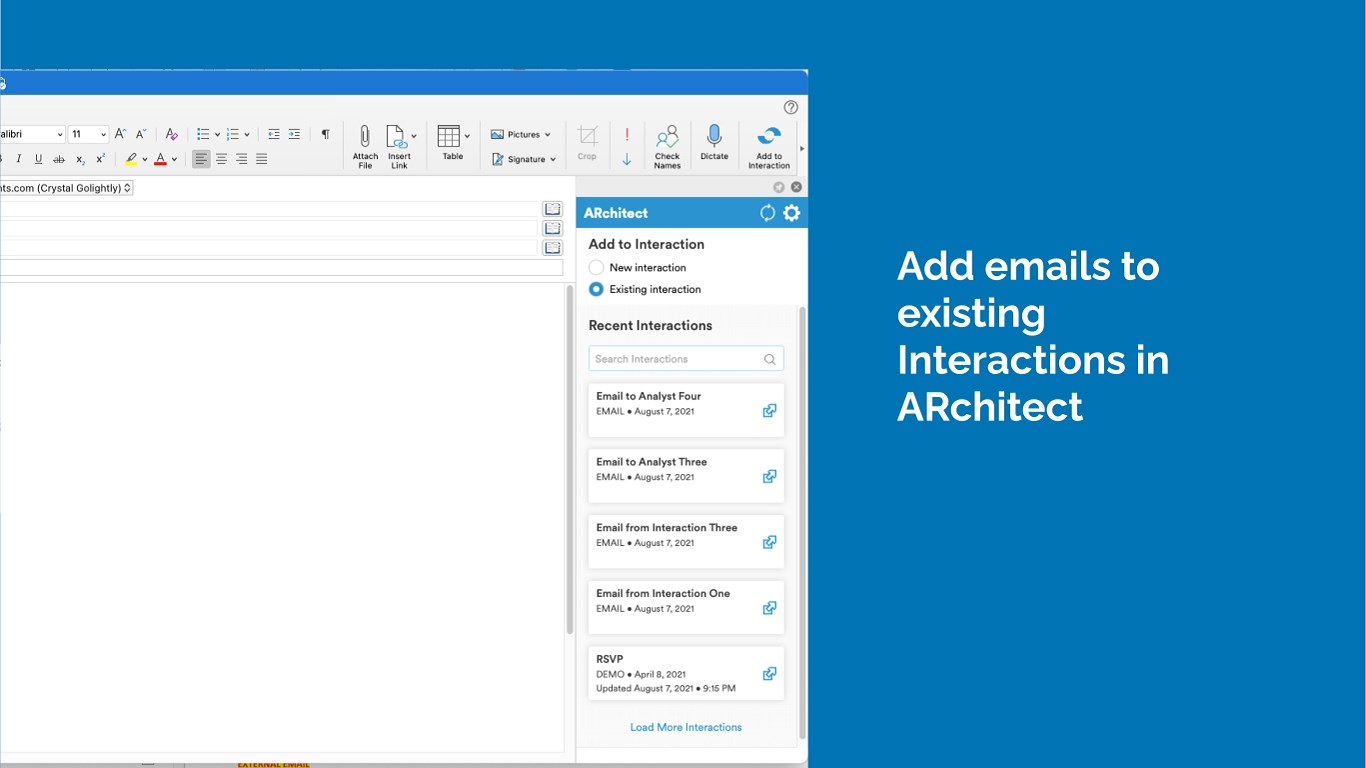Open Email to Analyst Four in new window

coord(769,410)
